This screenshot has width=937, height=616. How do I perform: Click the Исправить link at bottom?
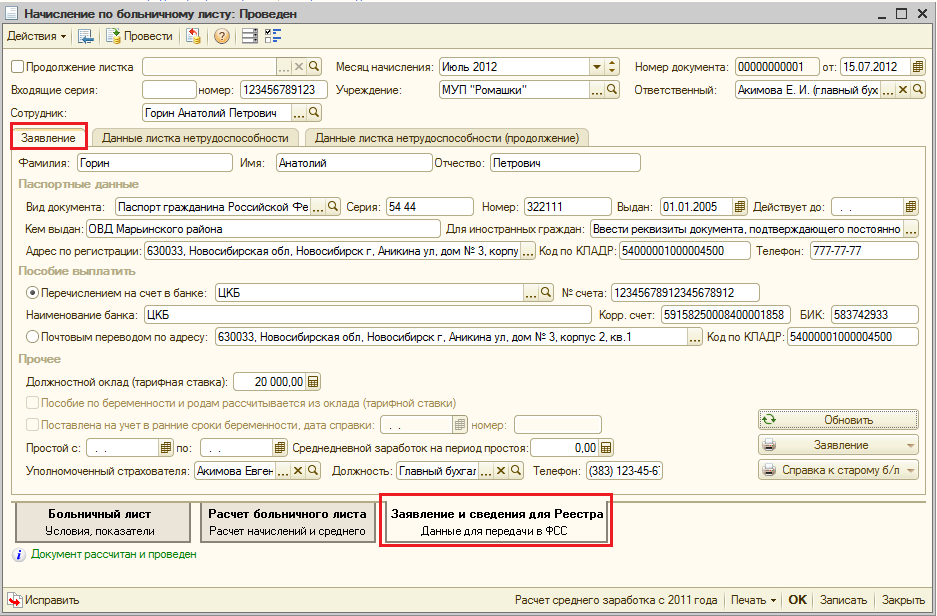(x=43, y=600)
